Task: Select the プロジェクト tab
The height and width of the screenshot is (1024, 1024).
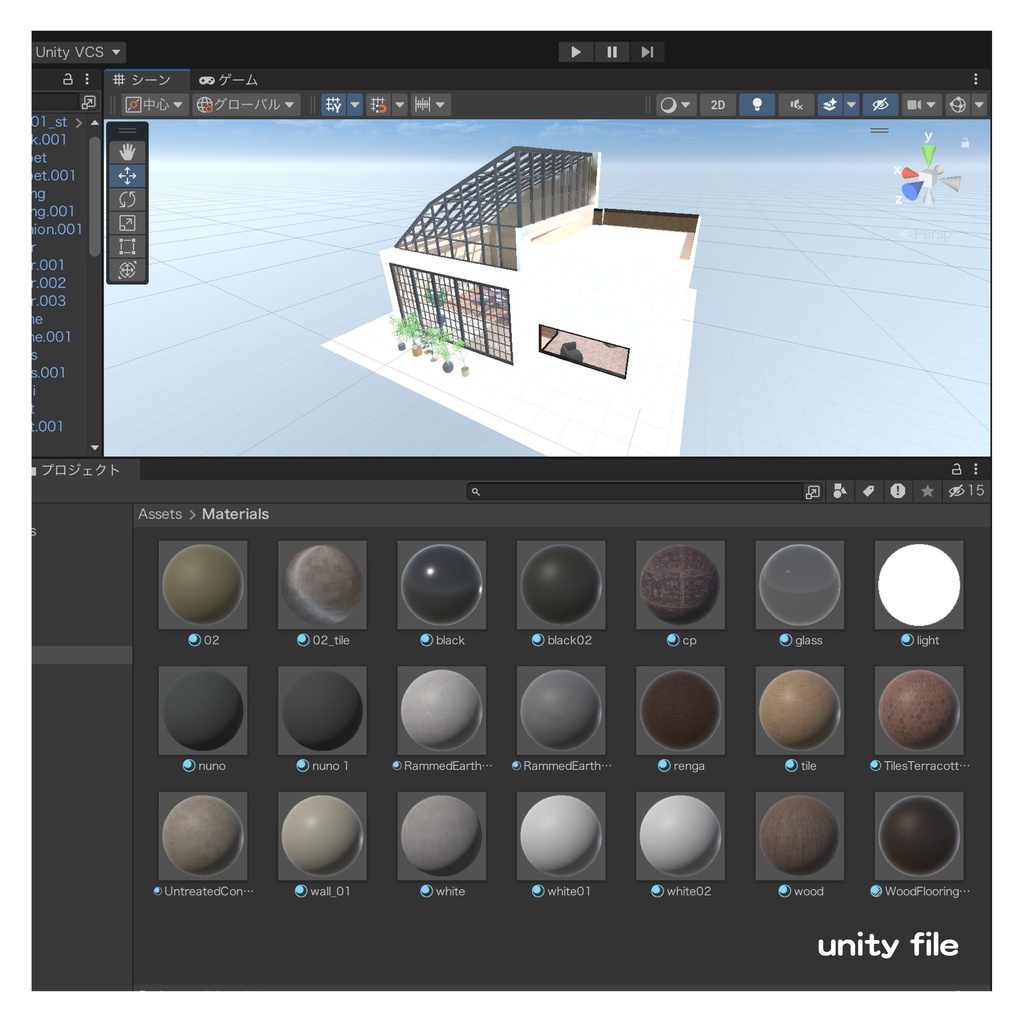Action: click(81, 470)
